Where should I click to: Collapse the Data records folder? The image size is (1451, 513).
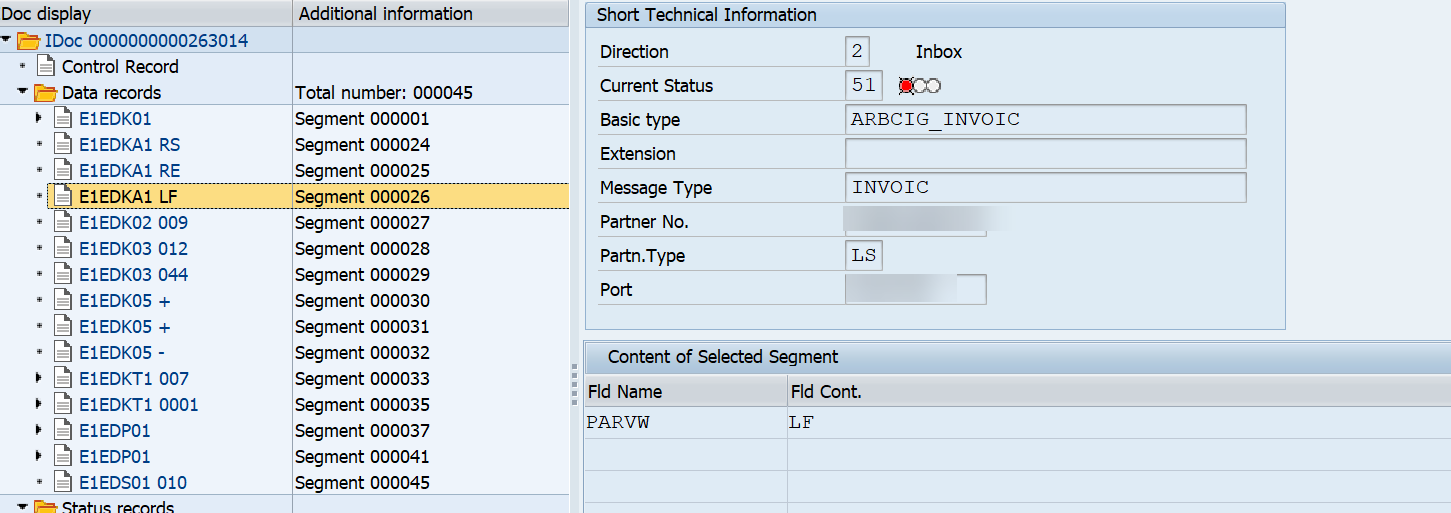(23, 93)
